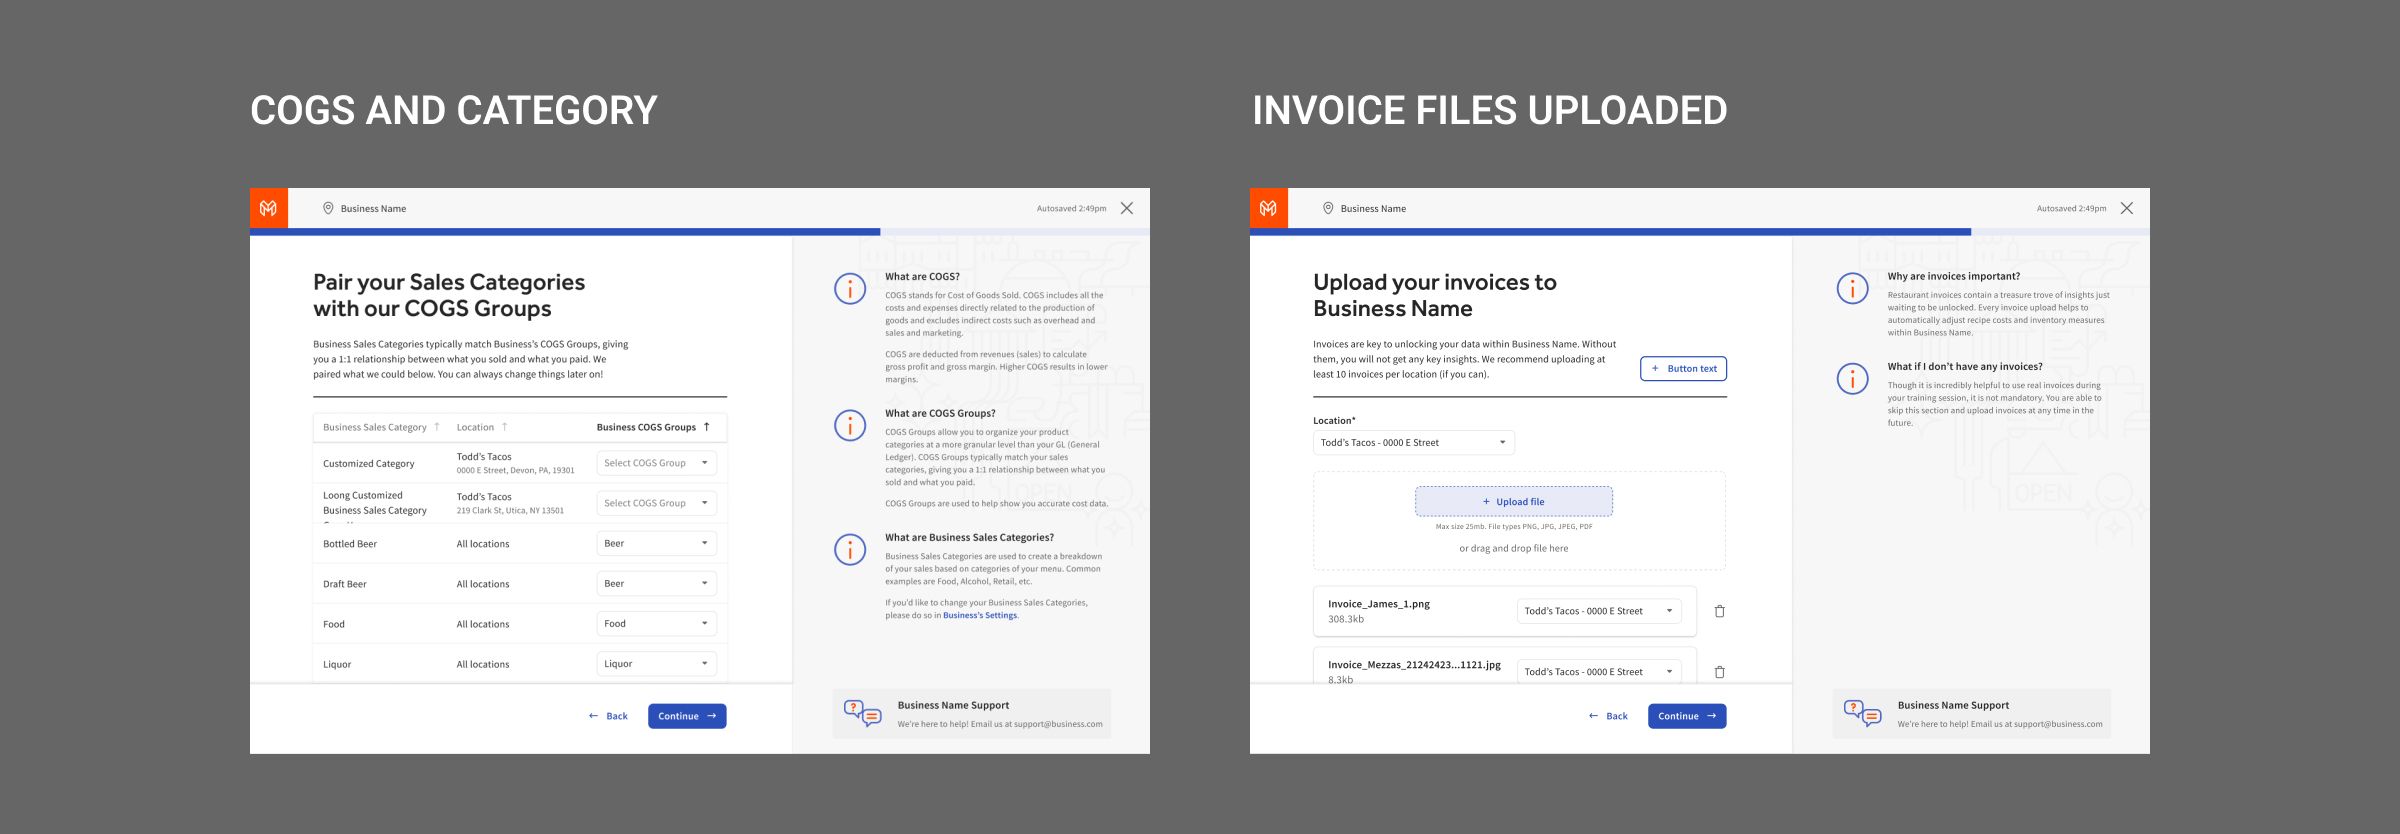The height and width of the screenshot is (834, 2400).
Task: Change location dropdown for Invoice_James_1.png
Action: pyautogui.click(x=1598, y=611)
